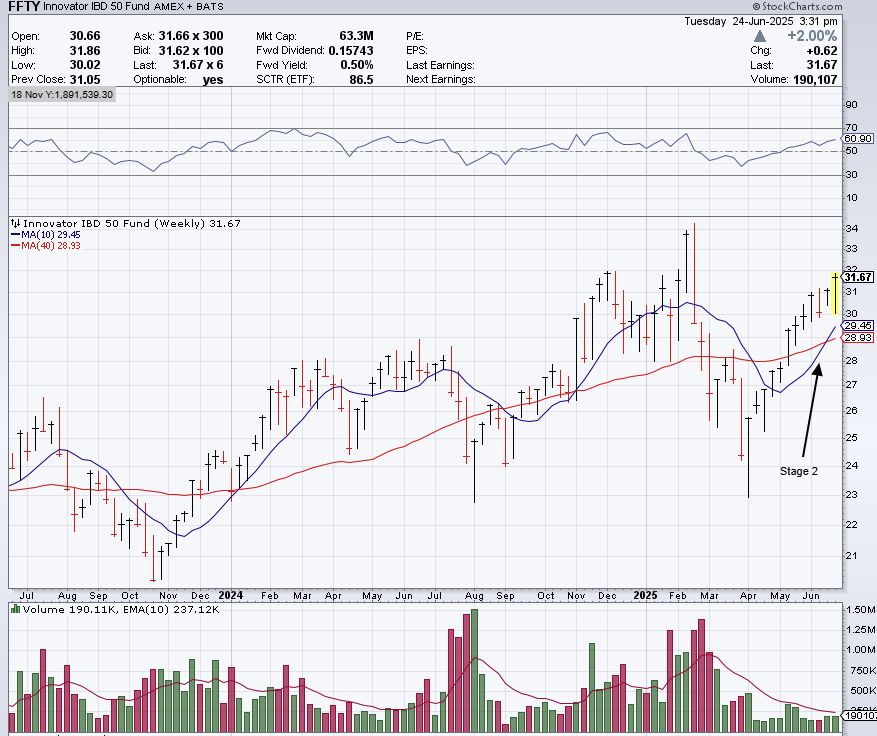Click the Bid quote 31.62 x 100

click(191, 50)
